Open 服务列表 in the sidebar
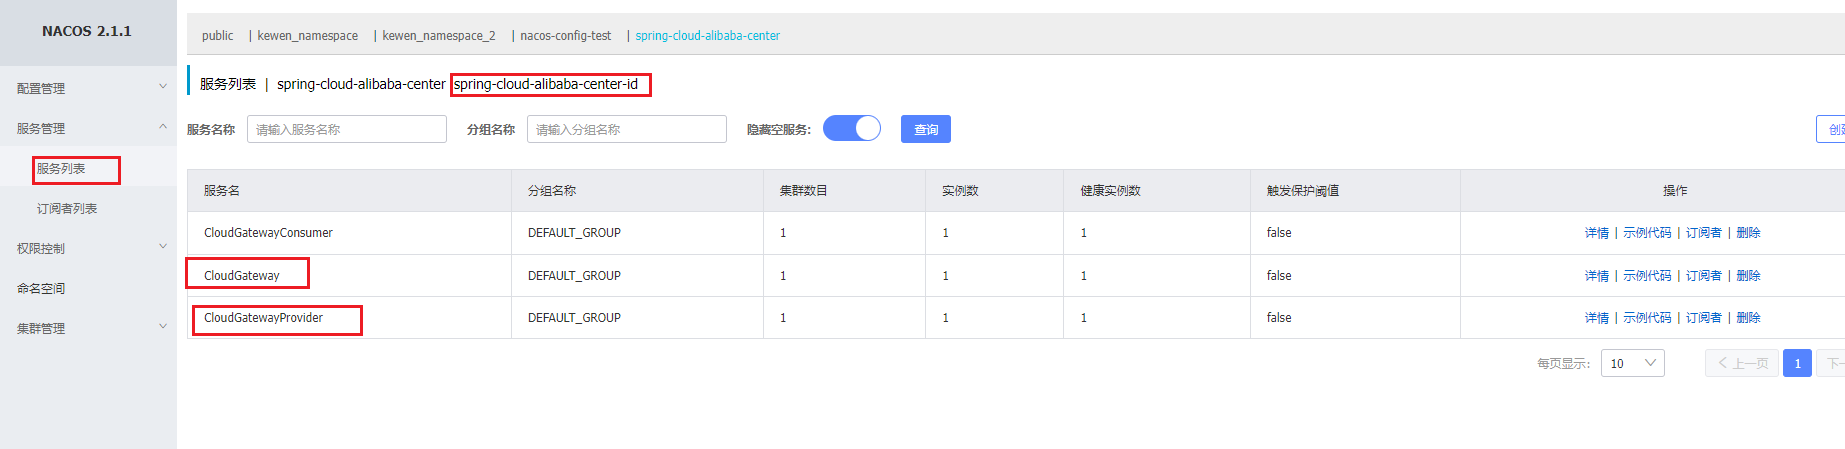 tap(61, 169)
